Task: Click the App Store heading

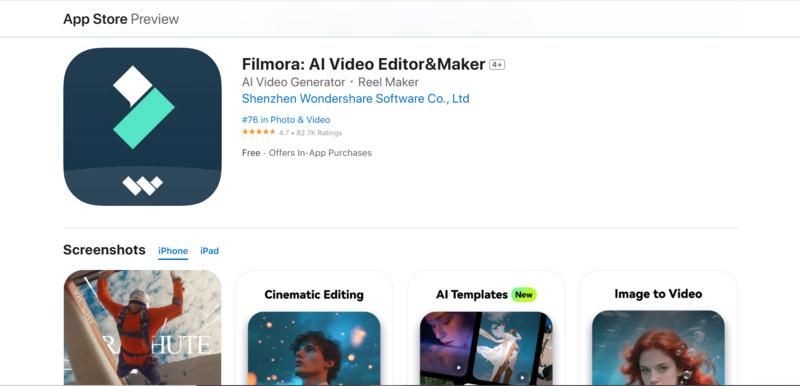Action: click(x=95, y=19)
